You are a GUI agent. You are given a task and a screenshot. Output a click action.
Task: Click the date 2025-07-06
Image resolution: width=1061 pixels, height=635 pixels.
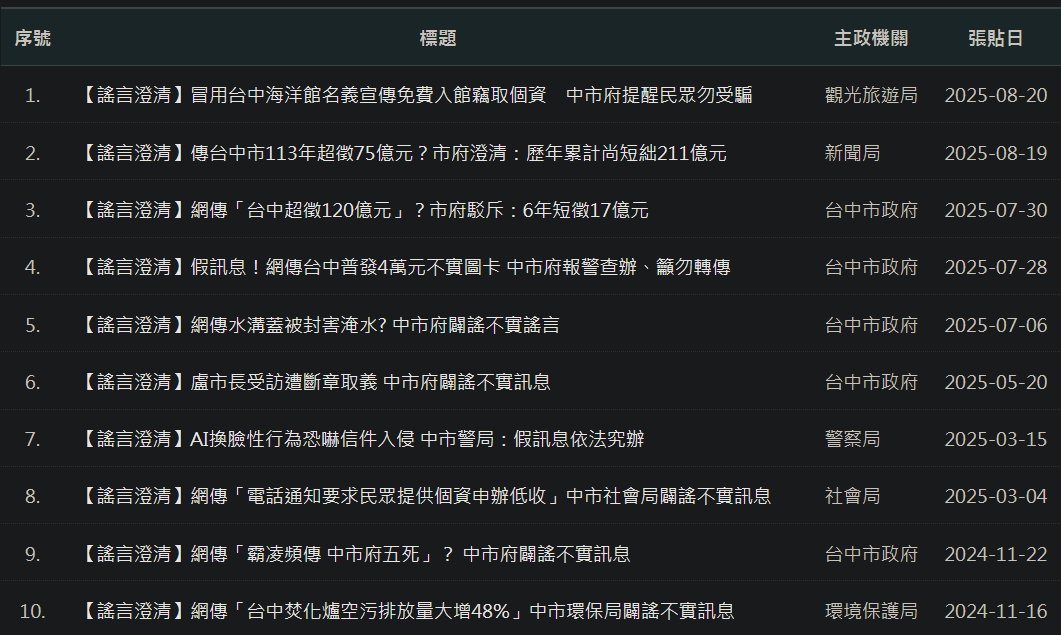click(995, 325)
